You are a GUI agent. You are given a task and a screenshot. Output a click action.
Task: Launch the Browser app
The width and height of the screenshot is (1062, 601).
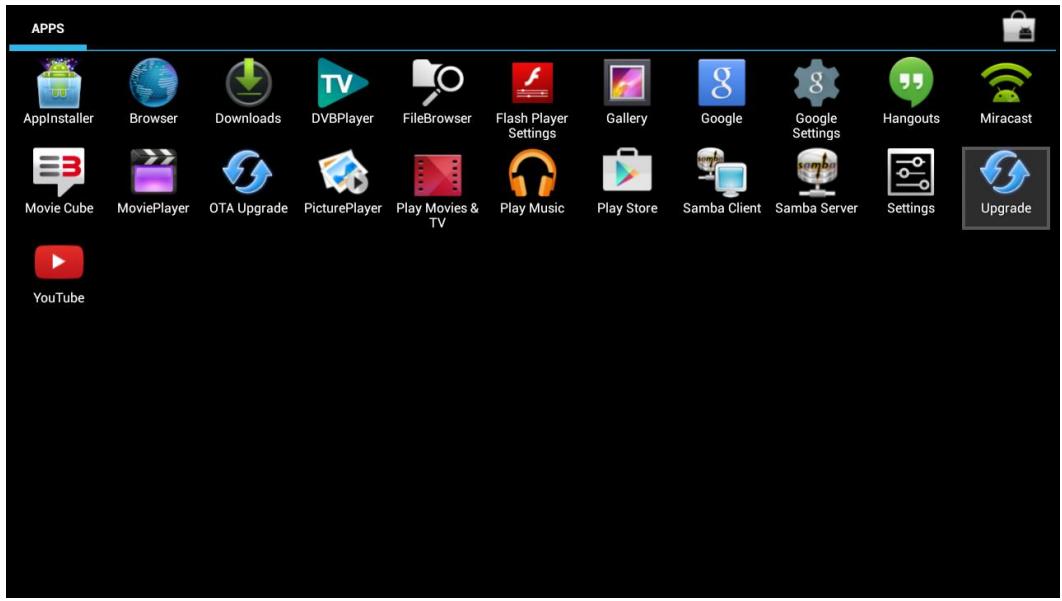point(154,91)
